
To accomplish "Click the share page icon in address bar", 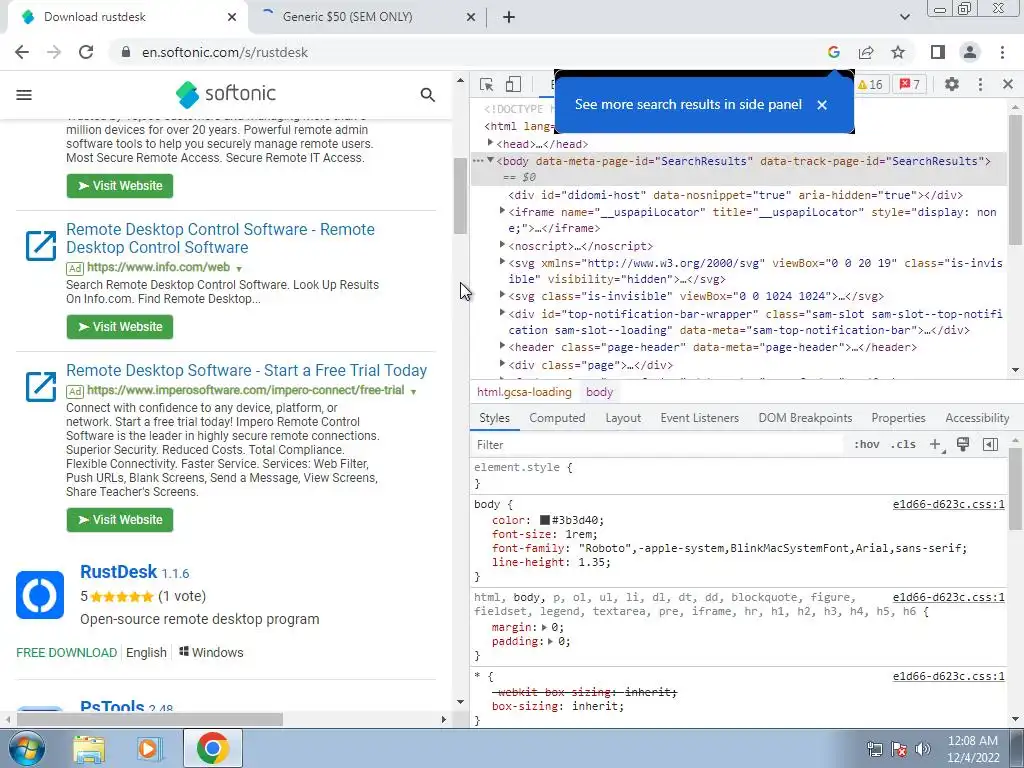I will pyautogui.click(x=866, y=52).
